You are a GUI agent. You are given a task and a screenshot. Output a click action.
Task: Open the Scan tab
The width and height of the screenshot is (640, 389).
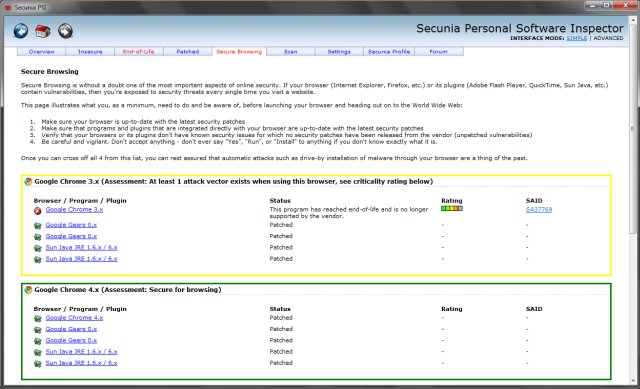point(291,52)
